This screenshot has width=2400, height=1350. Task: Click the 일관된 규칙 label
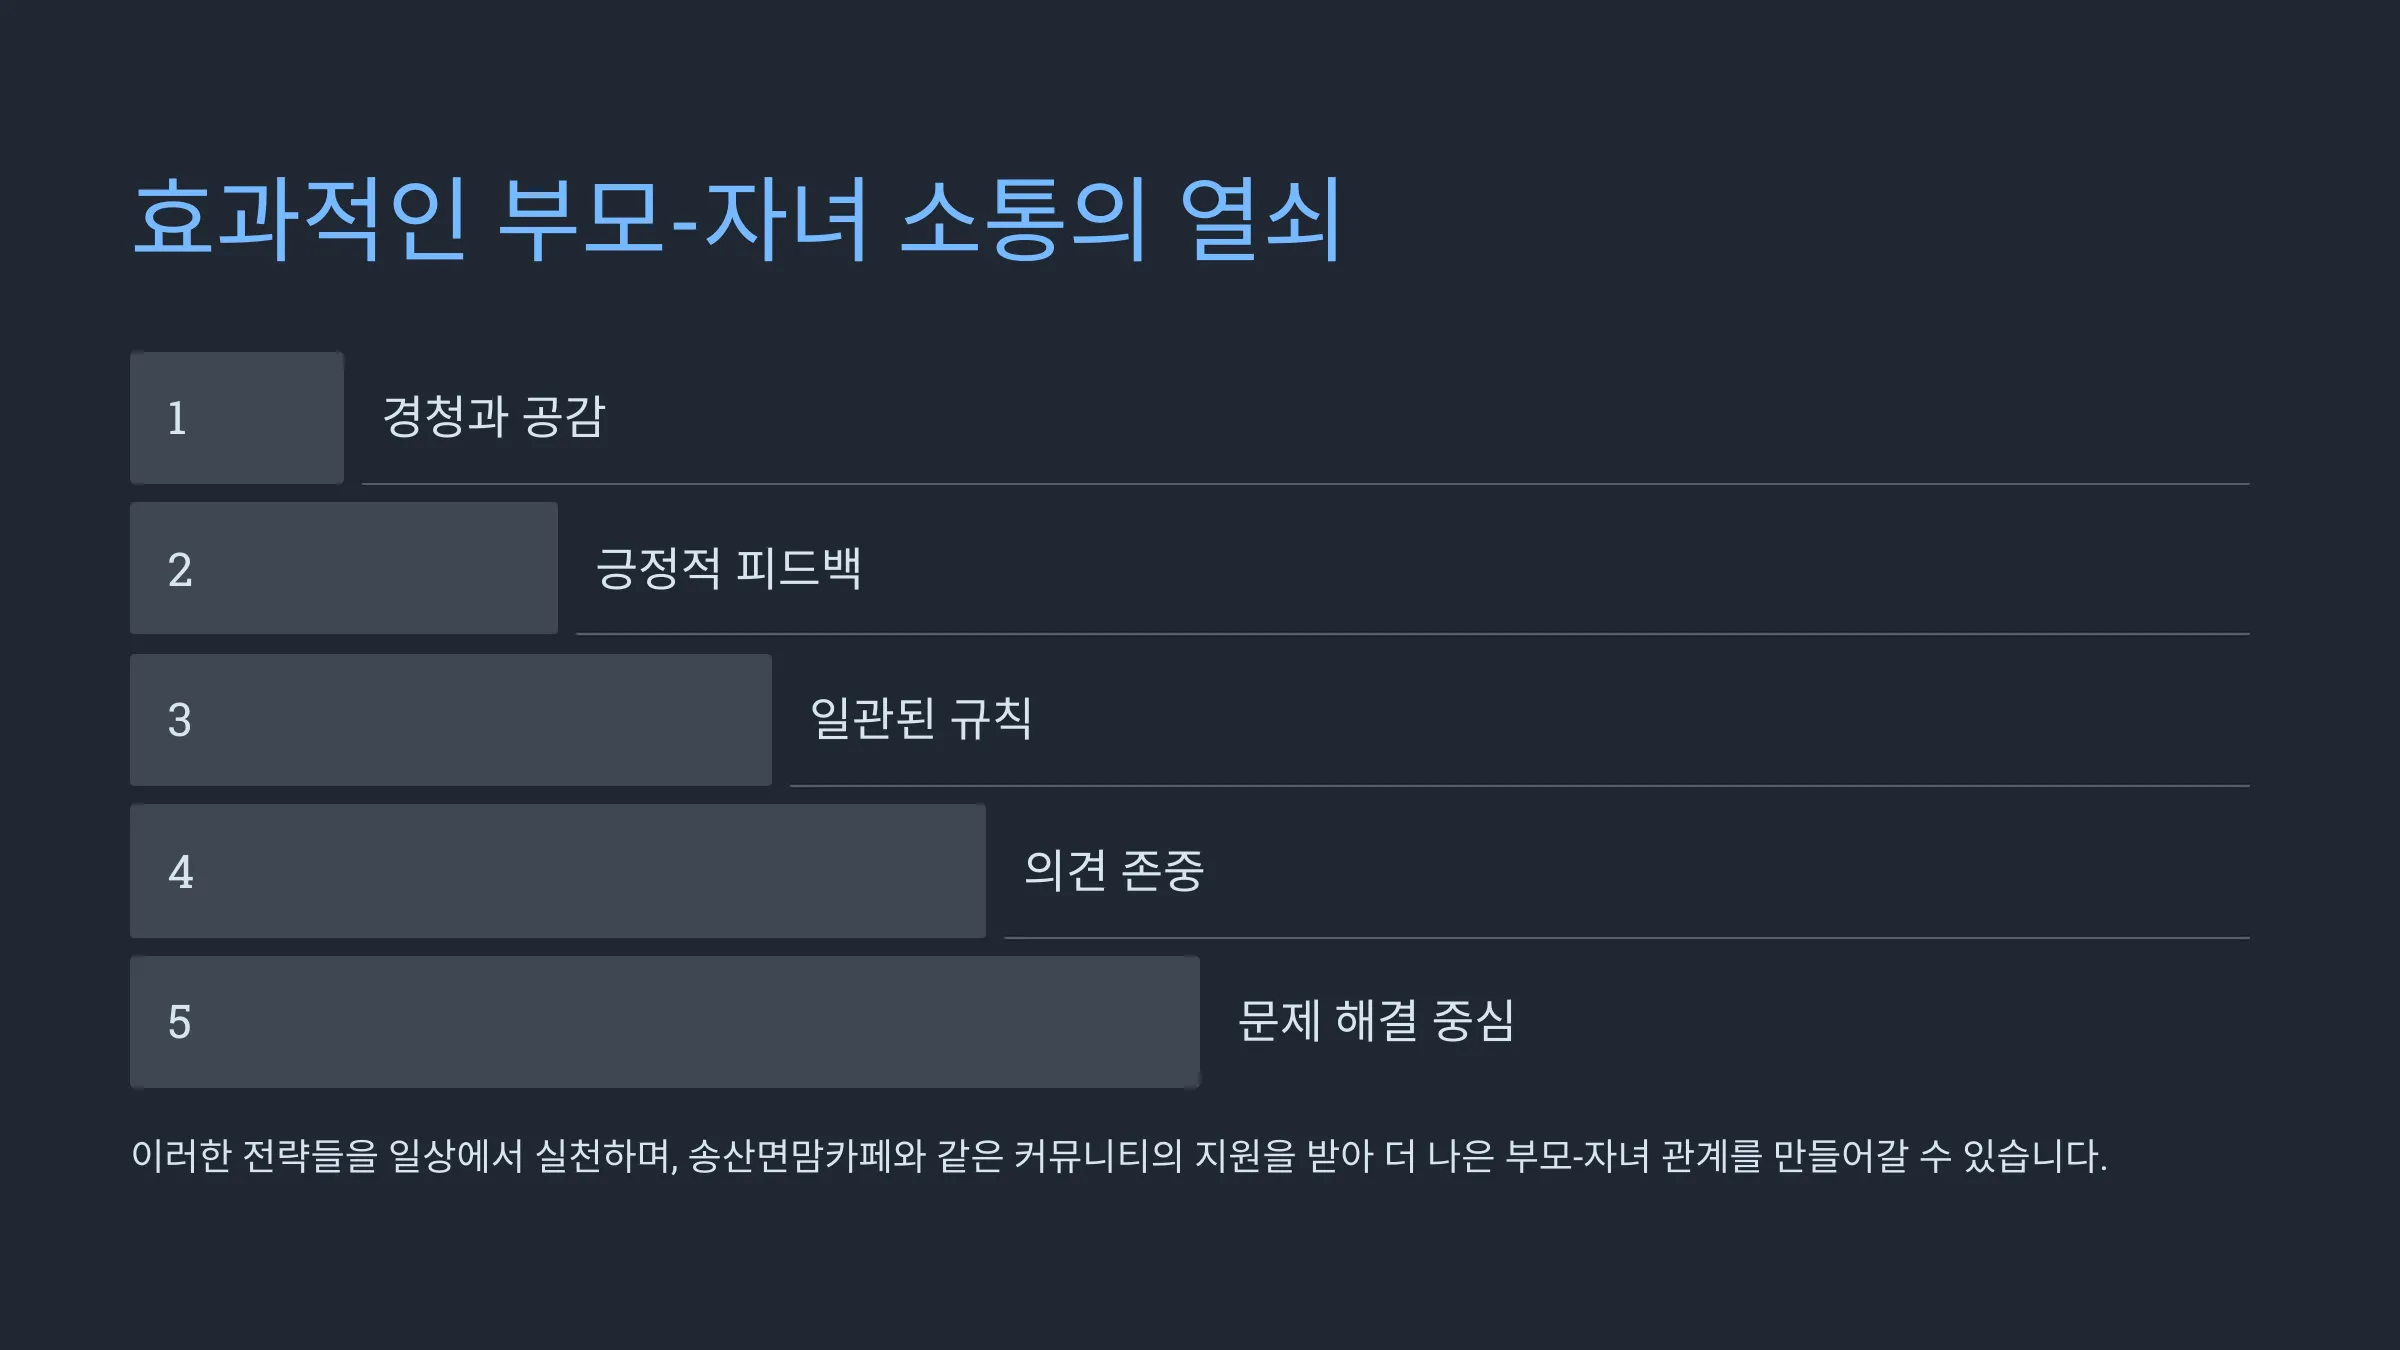coord(921,719)
